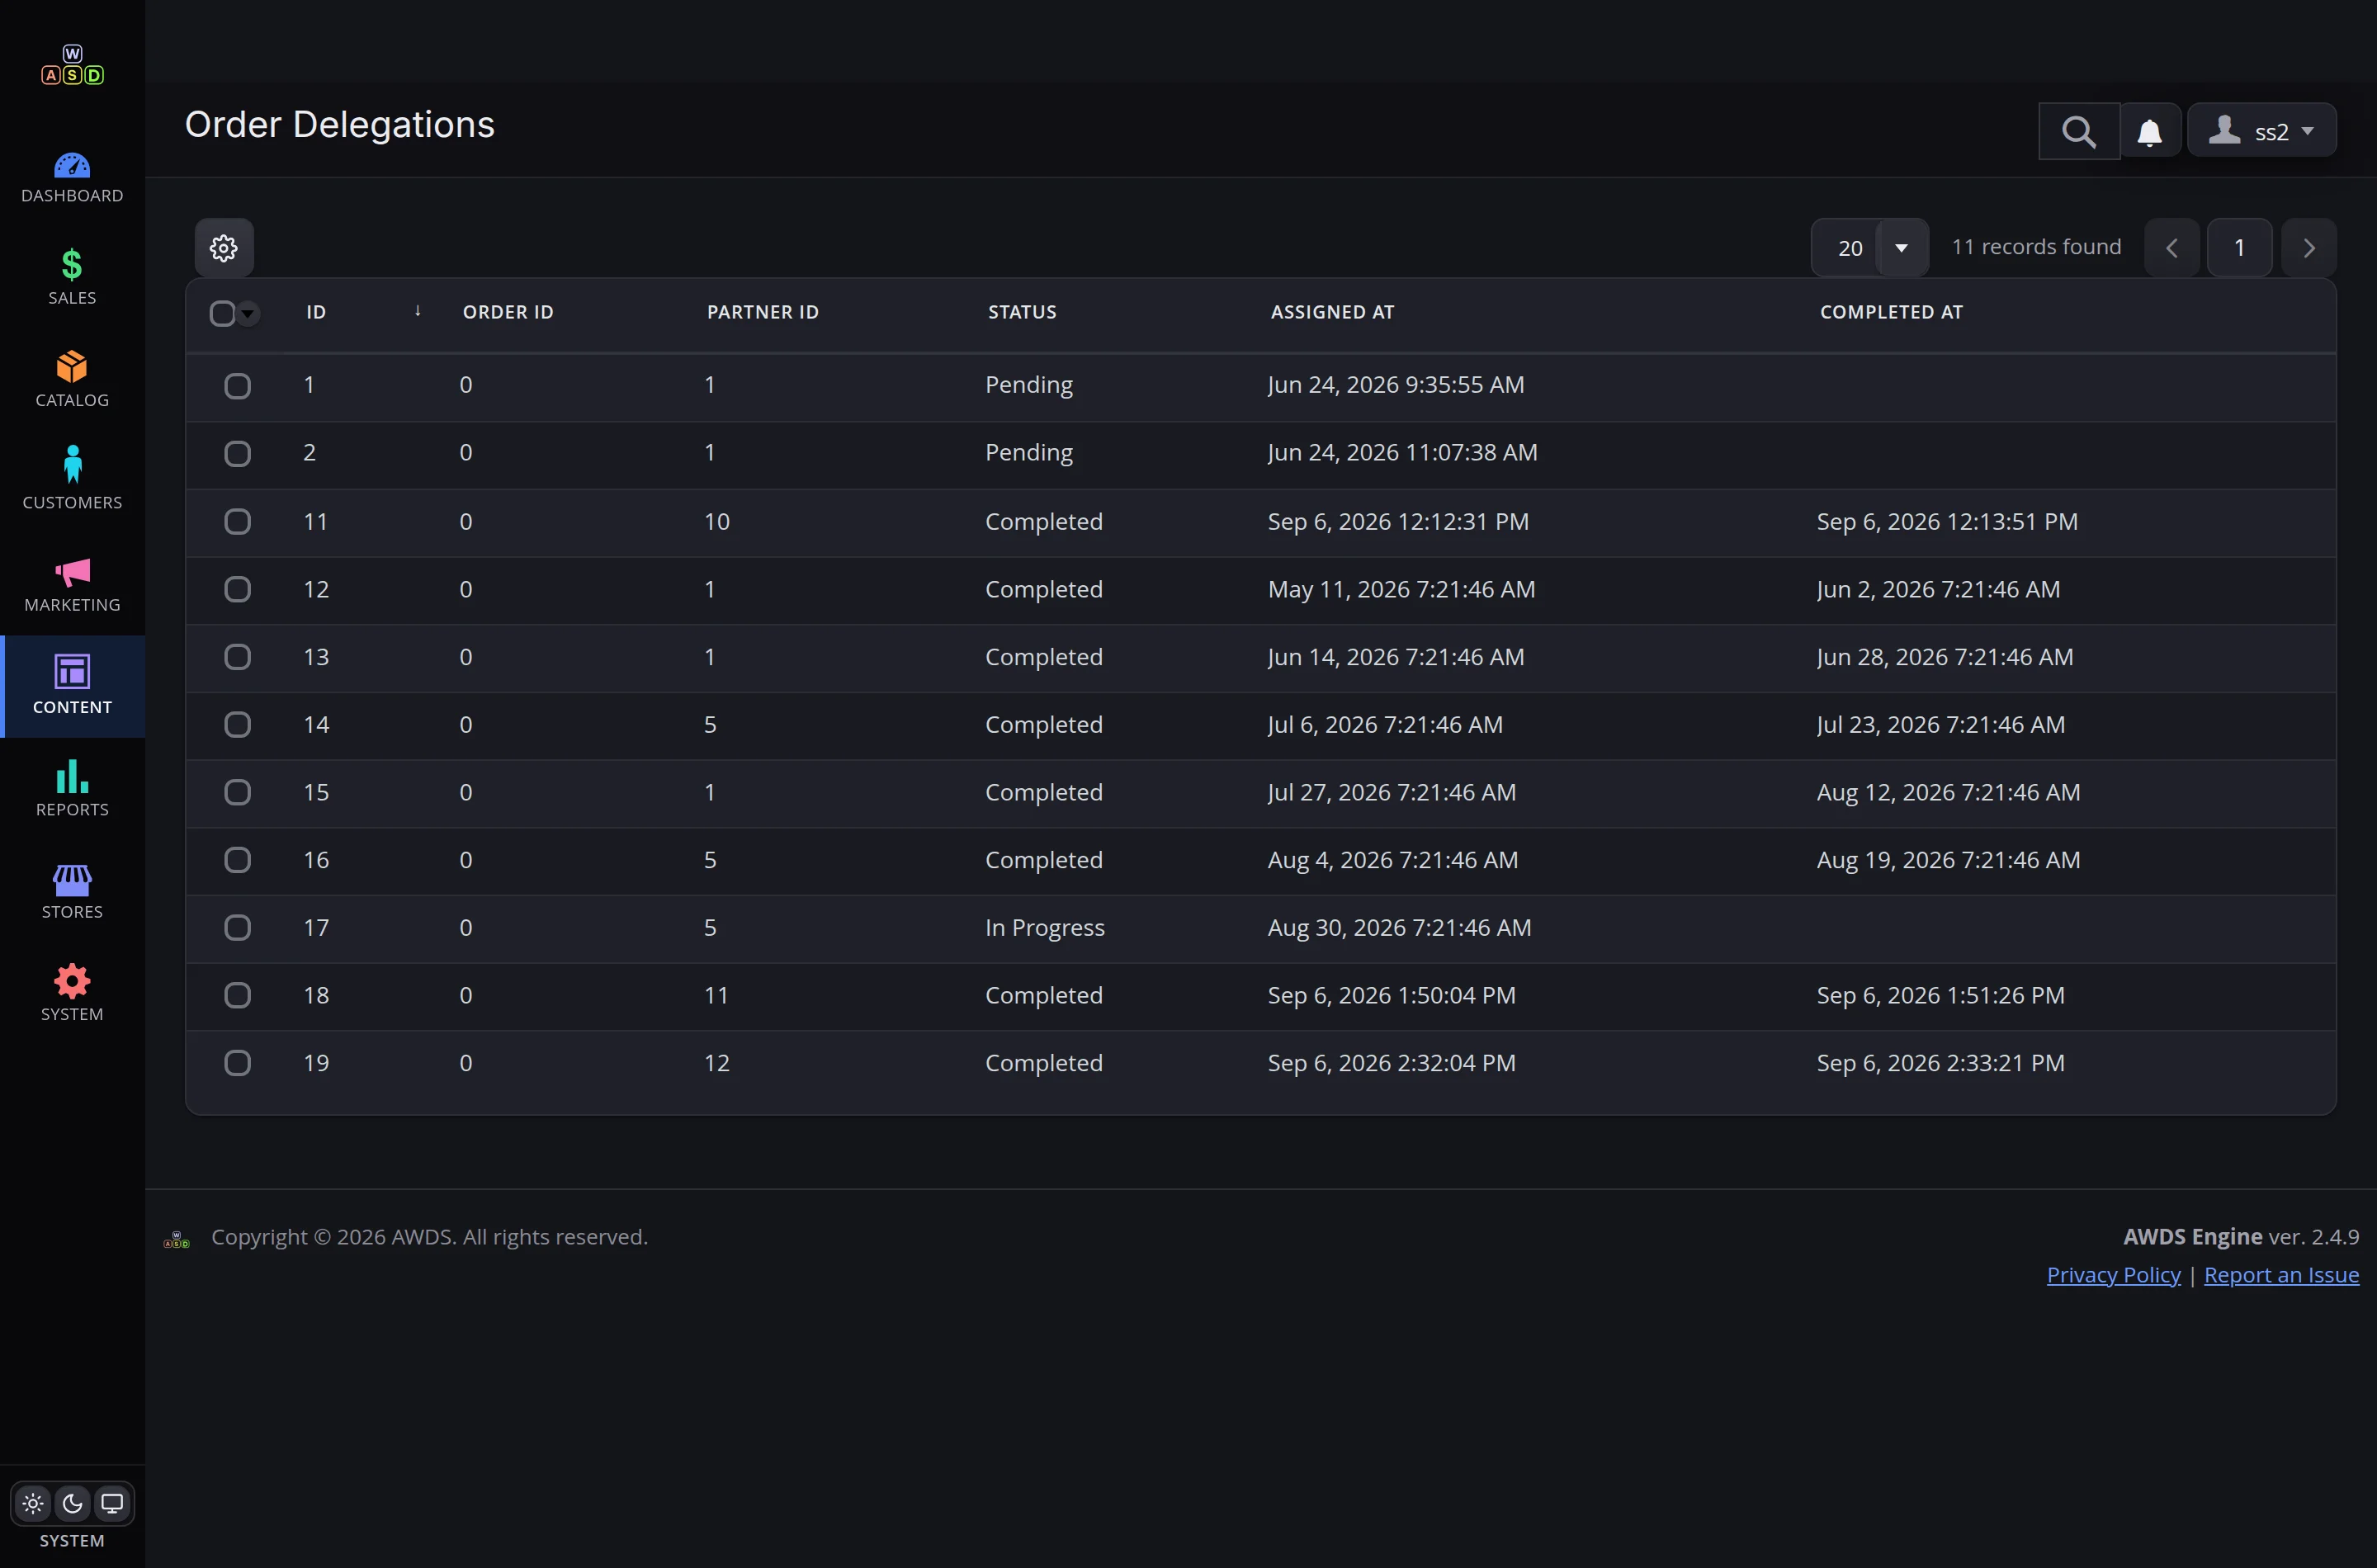Toggle the select-all checkbox in table header
Viewport: 2377px width, 1568px height.
tap(222, 313)
